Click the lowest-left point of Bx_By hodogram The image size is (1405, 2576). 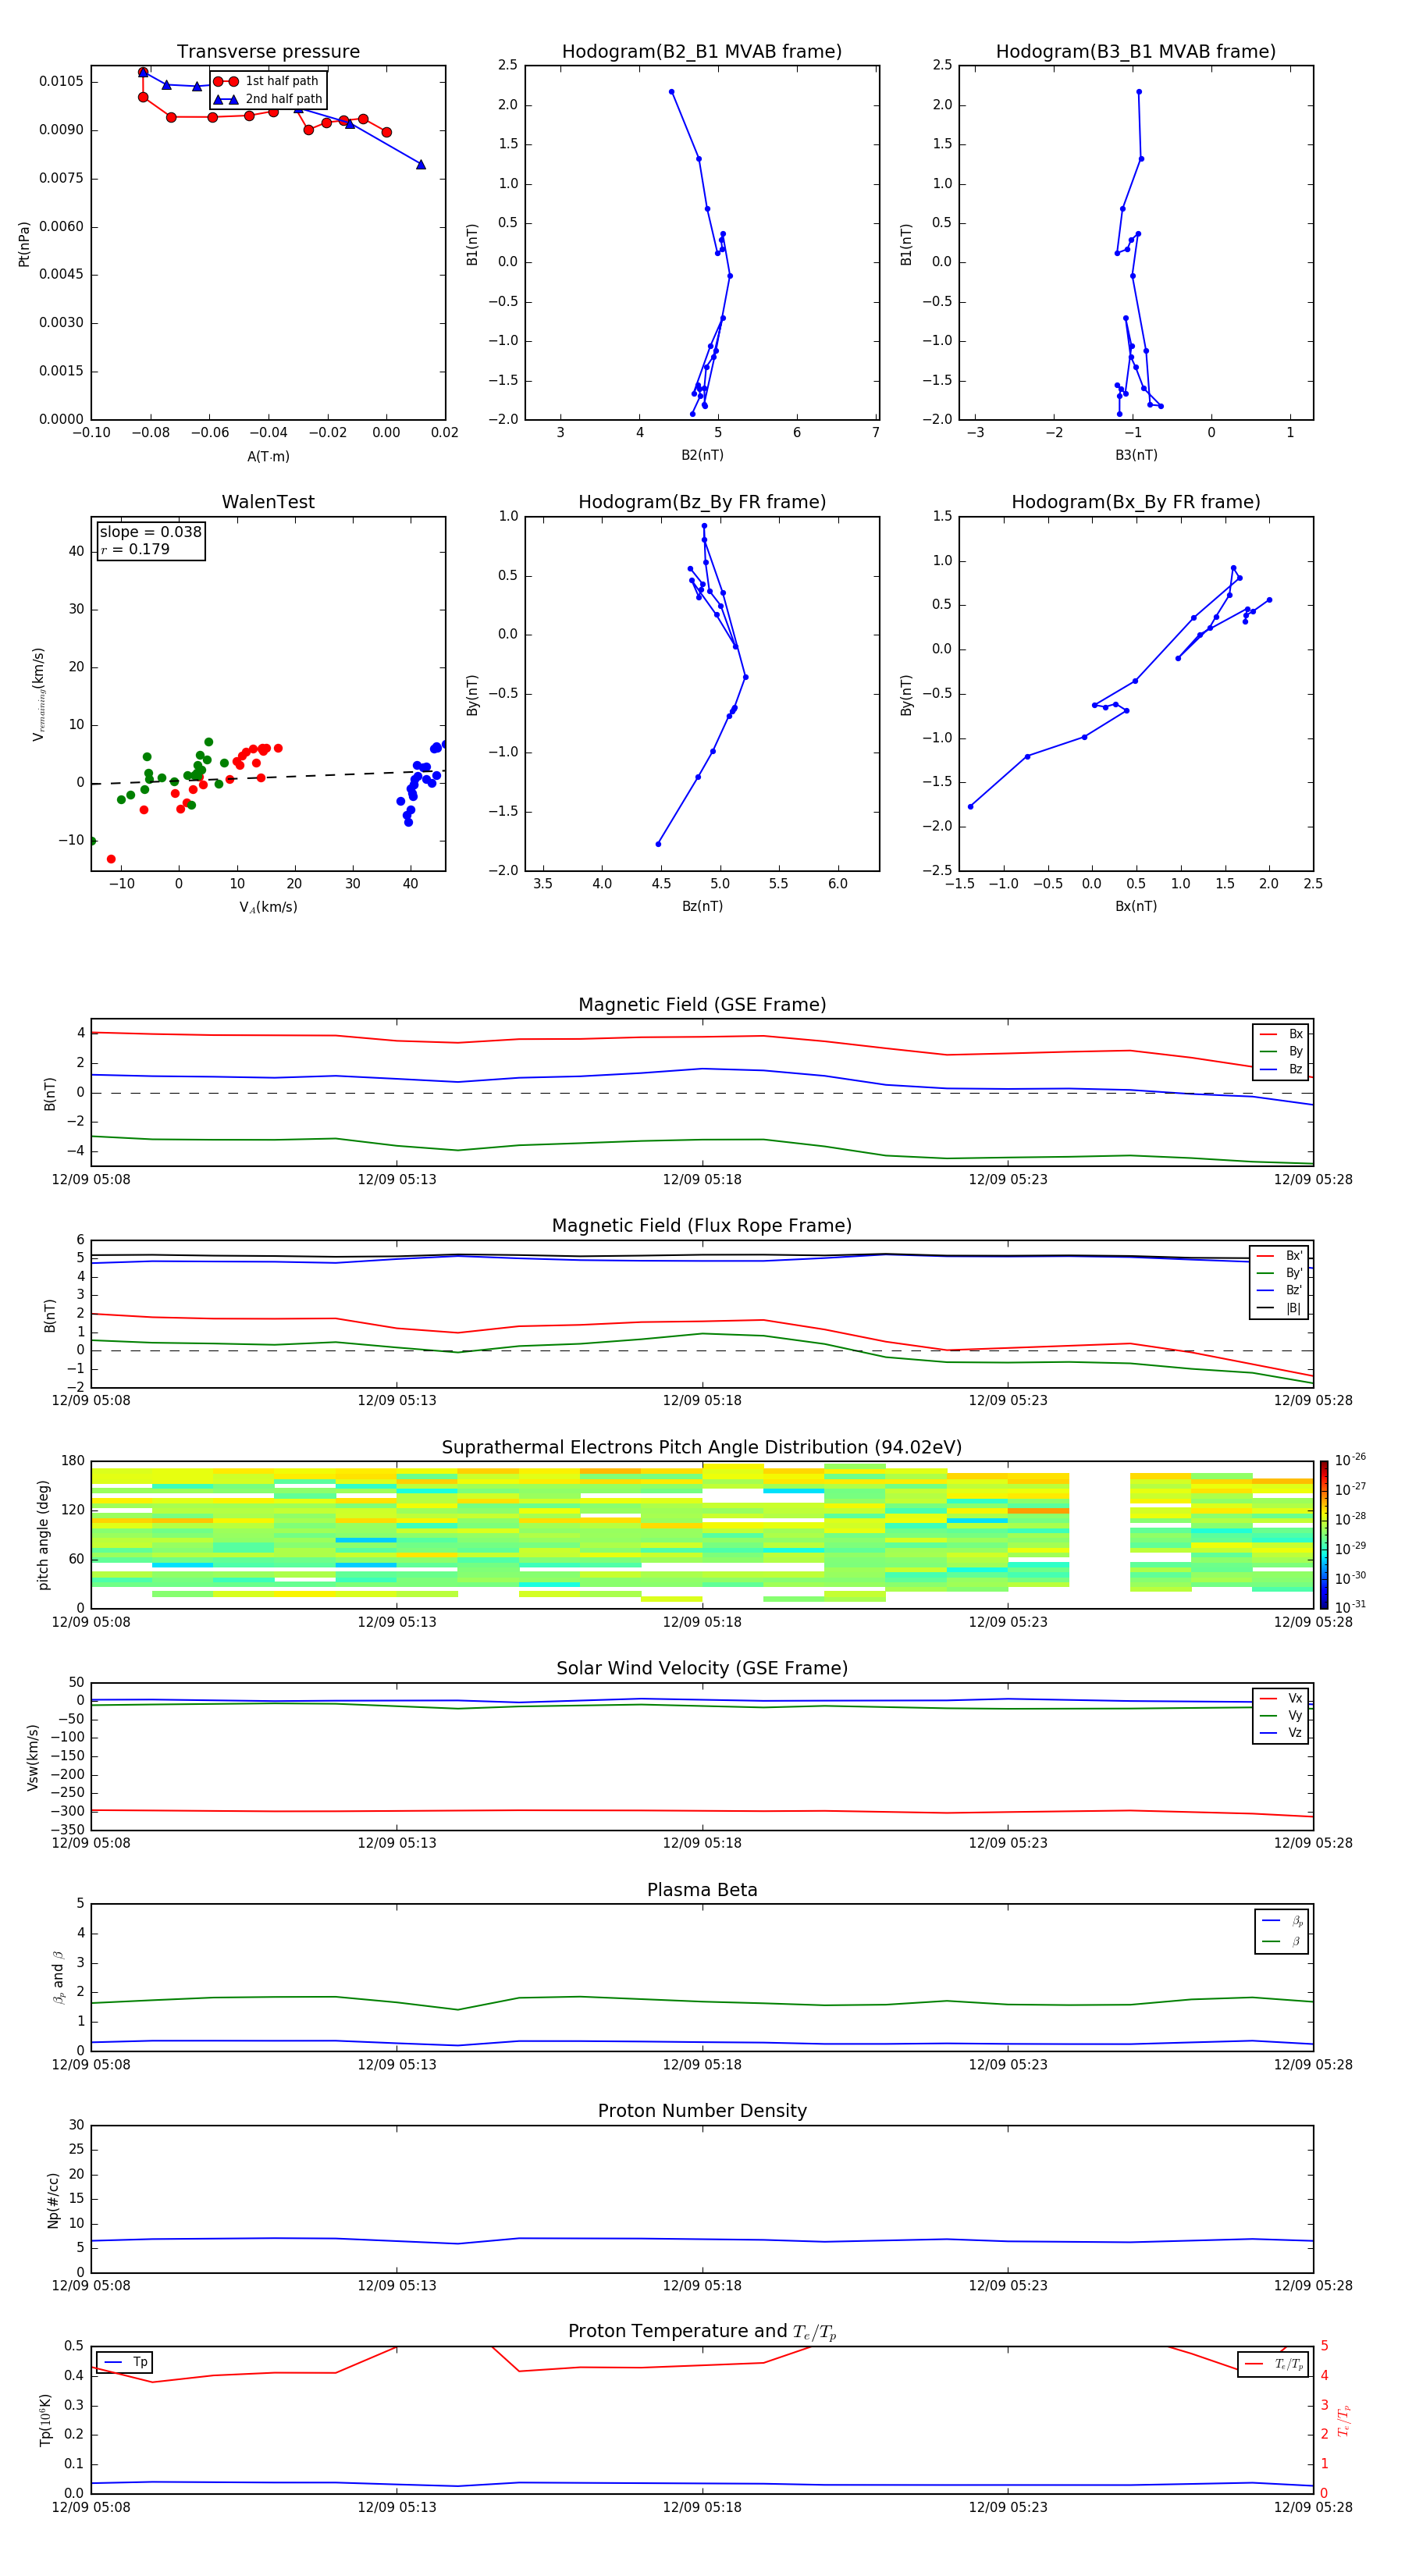click(970, 806)
